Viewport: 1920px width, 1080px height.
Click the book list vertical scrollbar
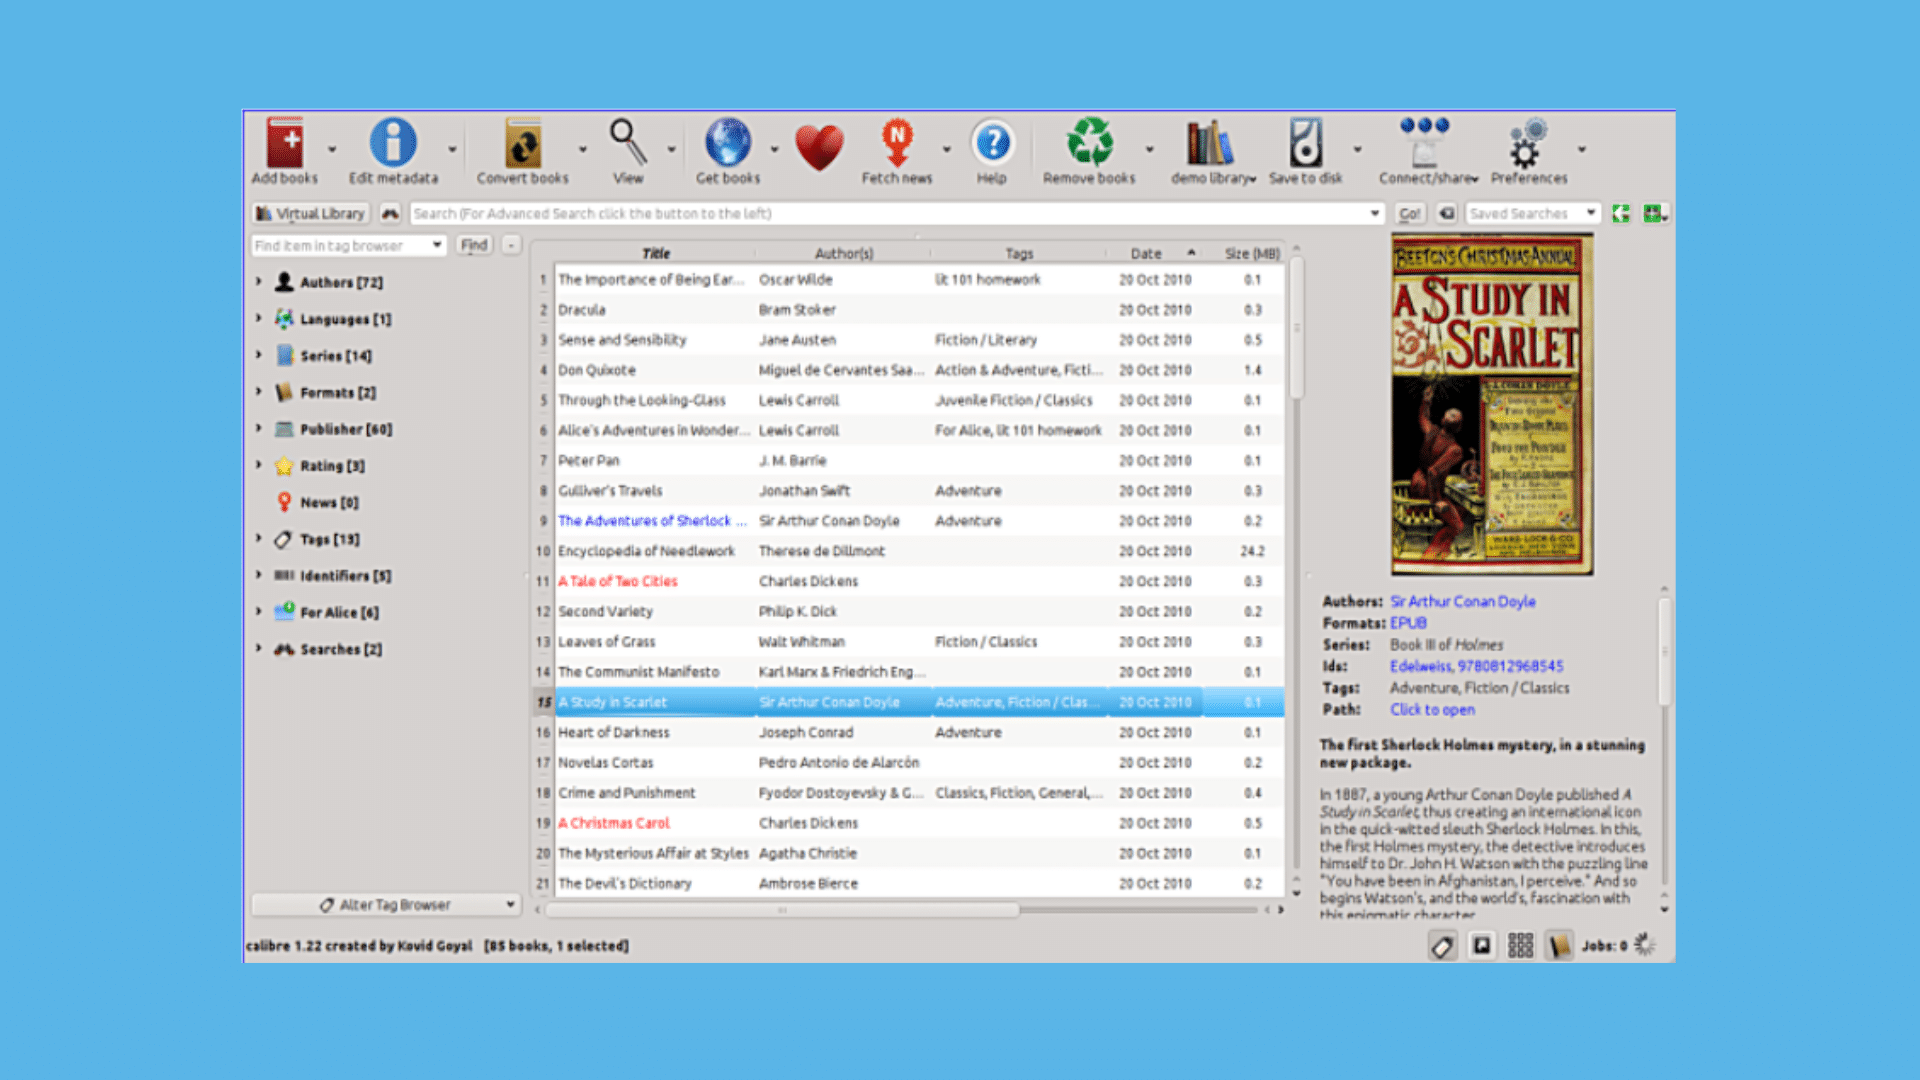coord(1297,330)
